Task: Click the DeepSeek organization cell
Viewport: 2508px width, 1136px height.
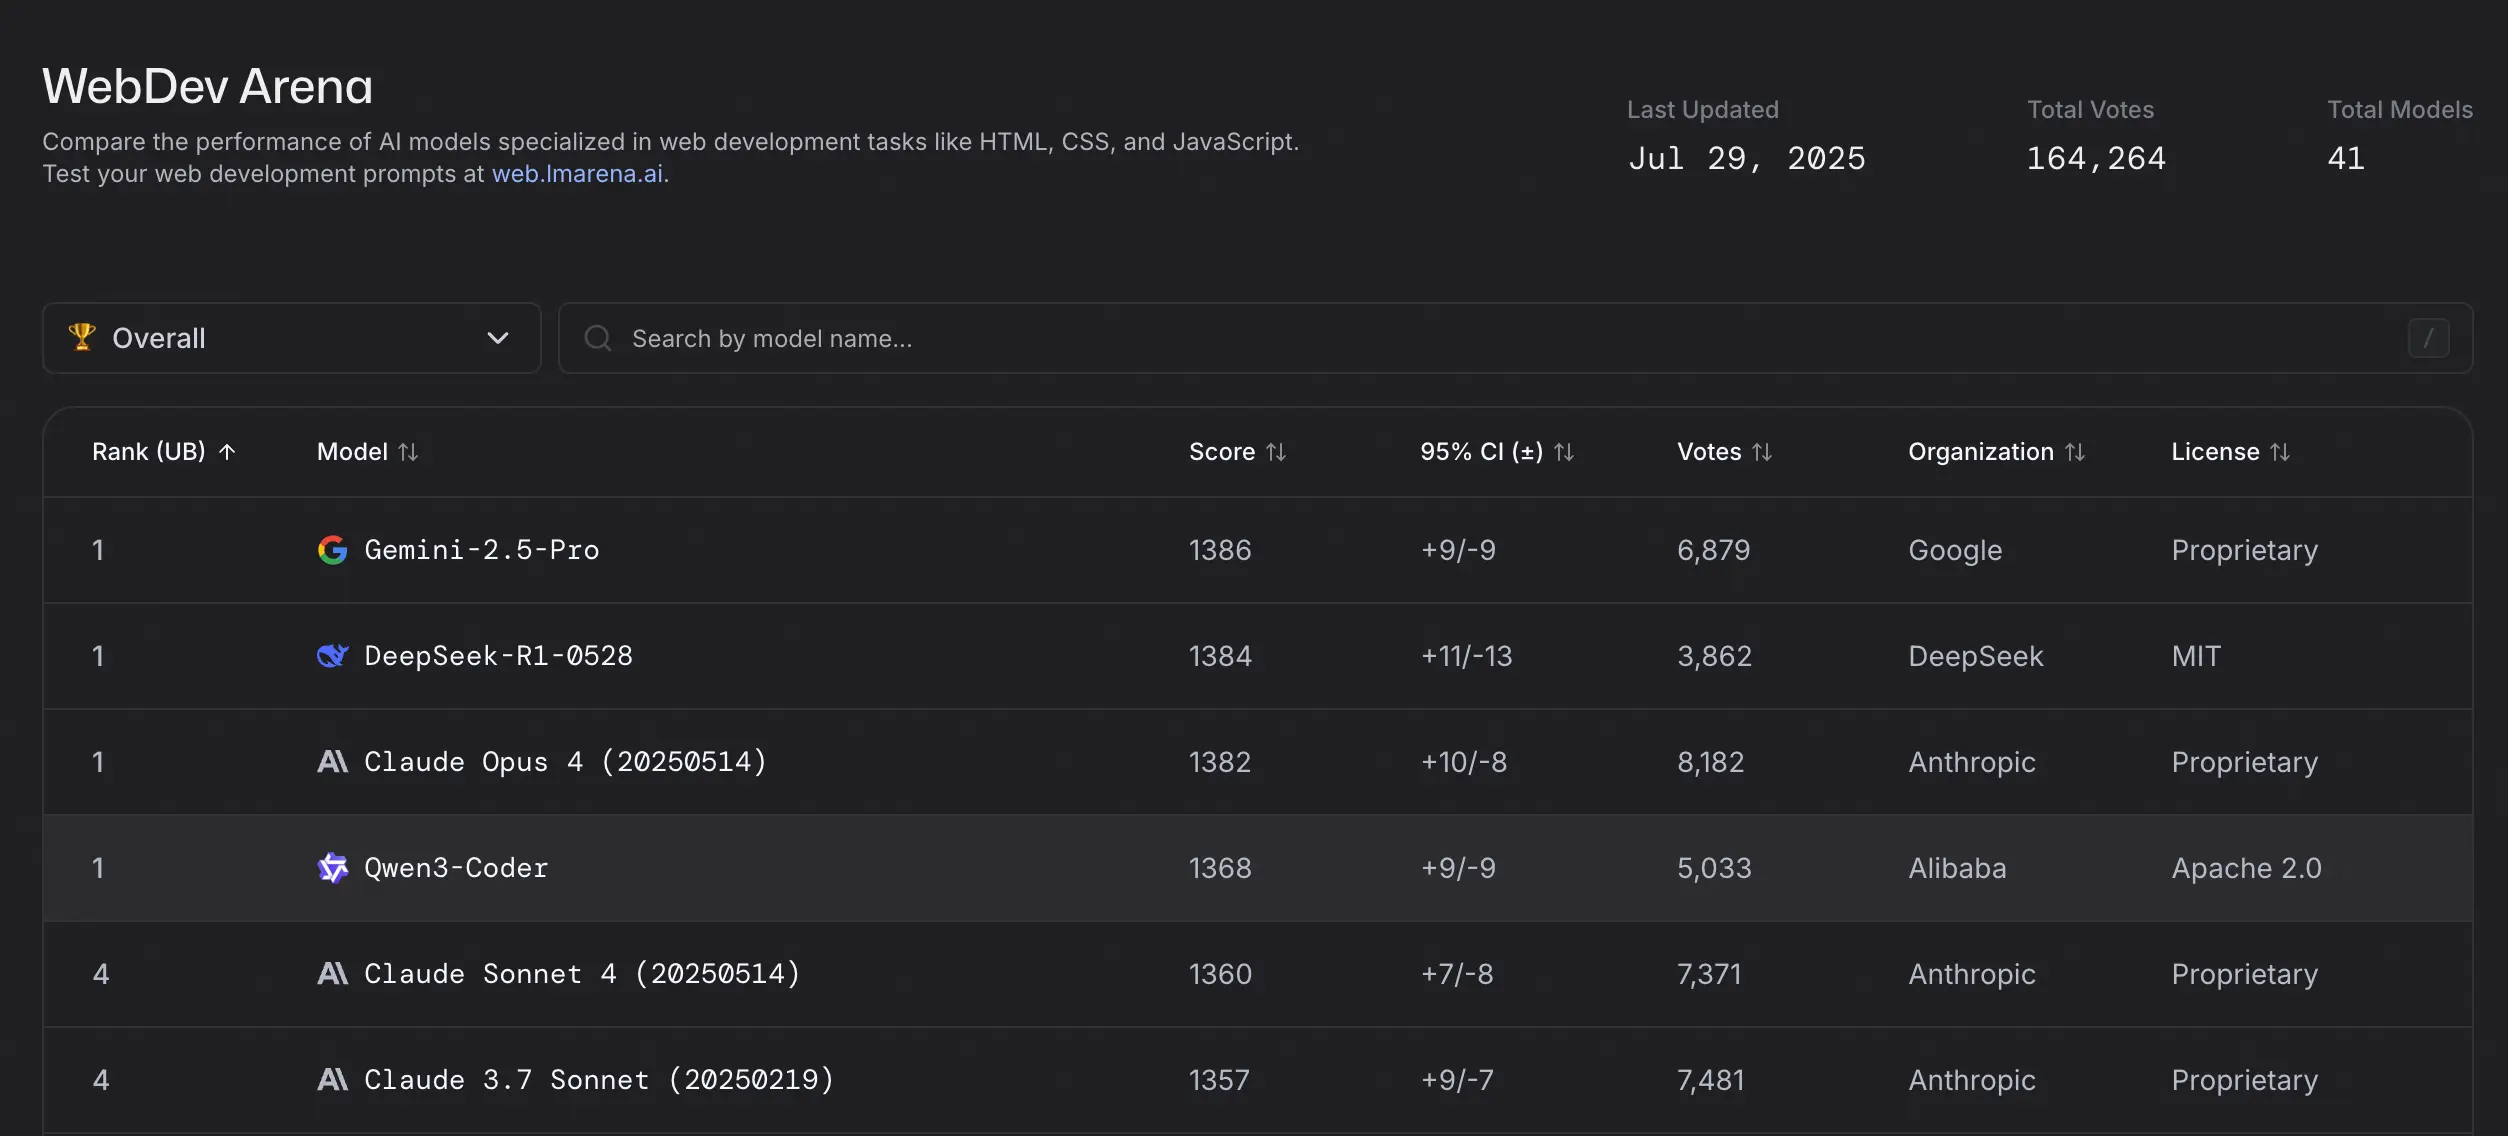Action: click(1976, 656)
